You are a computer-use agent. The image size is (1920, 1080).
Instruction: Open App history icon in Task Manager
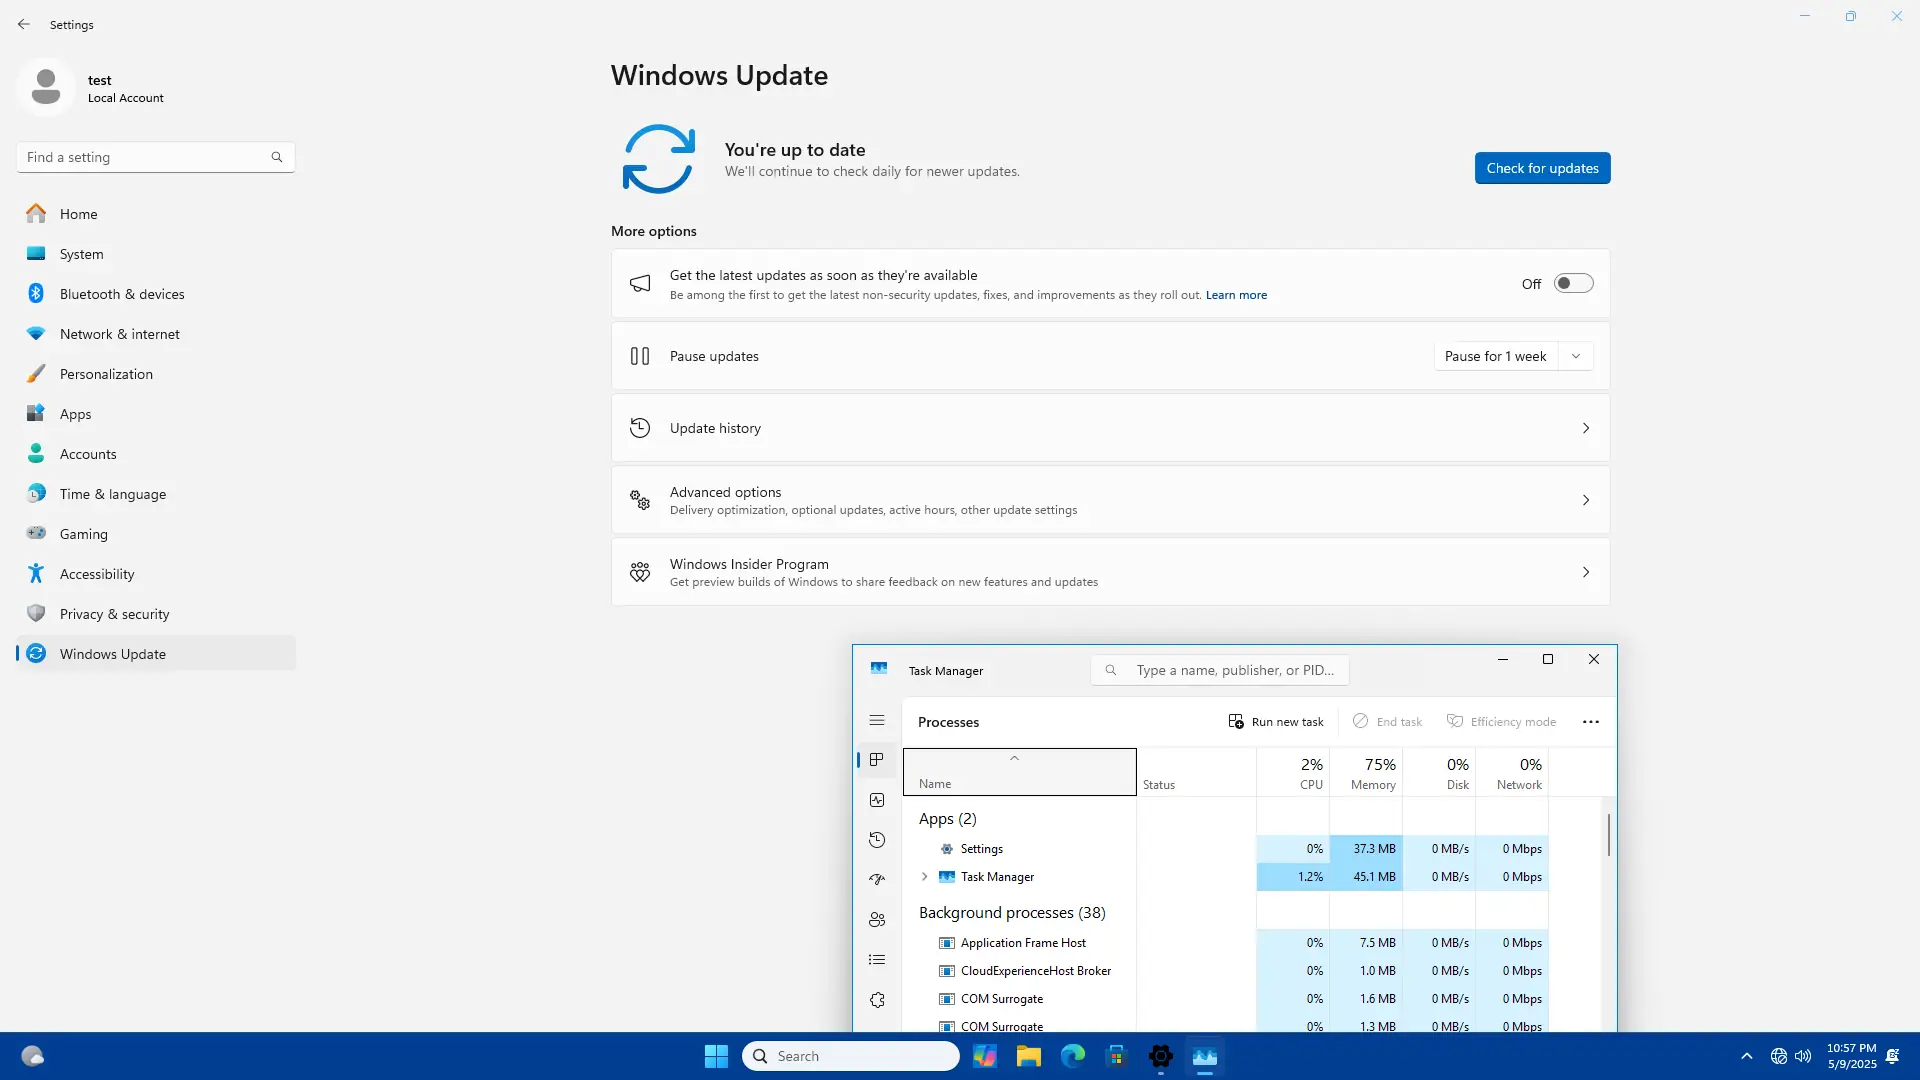coord(877,840)
